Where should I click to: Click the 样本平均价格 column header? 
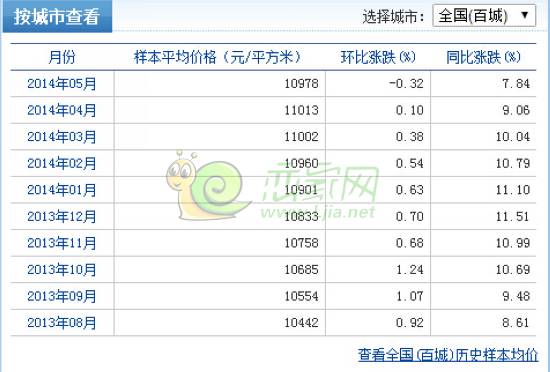click(x=218, y=57)
